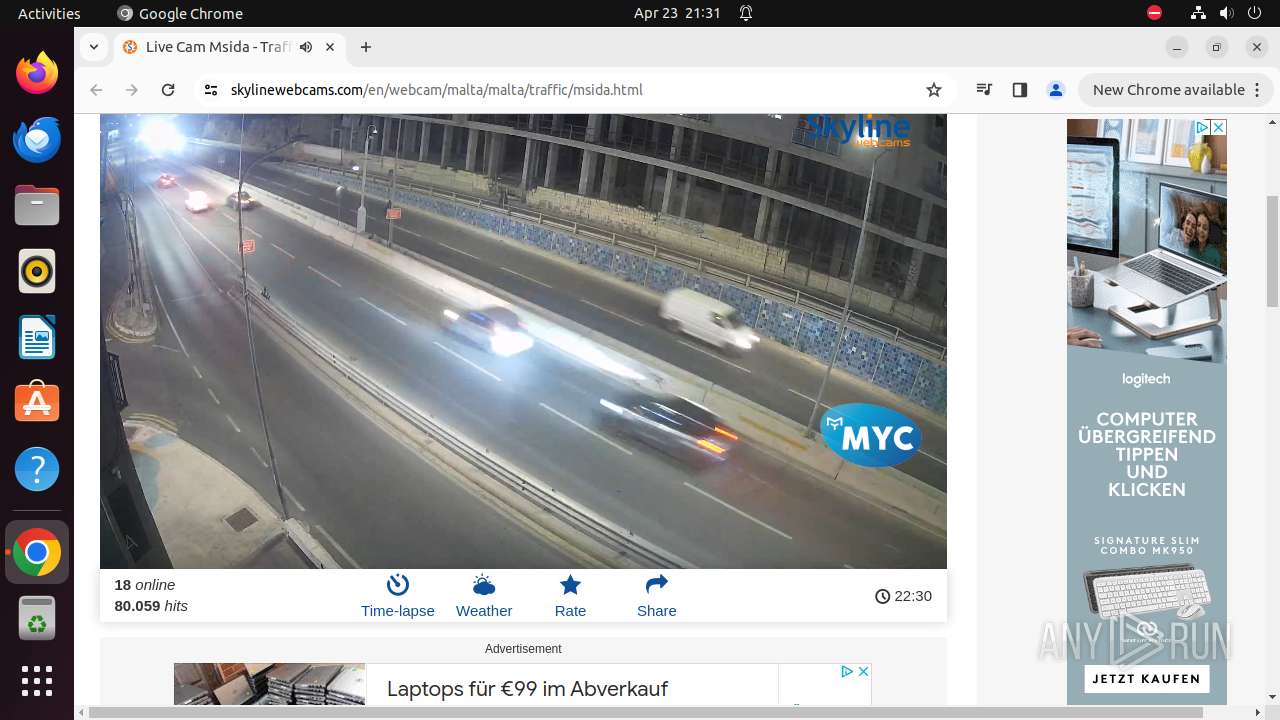Screen dimensions: 1280x720
Task: Go back to previous page
Action: (x=96, y=90)
